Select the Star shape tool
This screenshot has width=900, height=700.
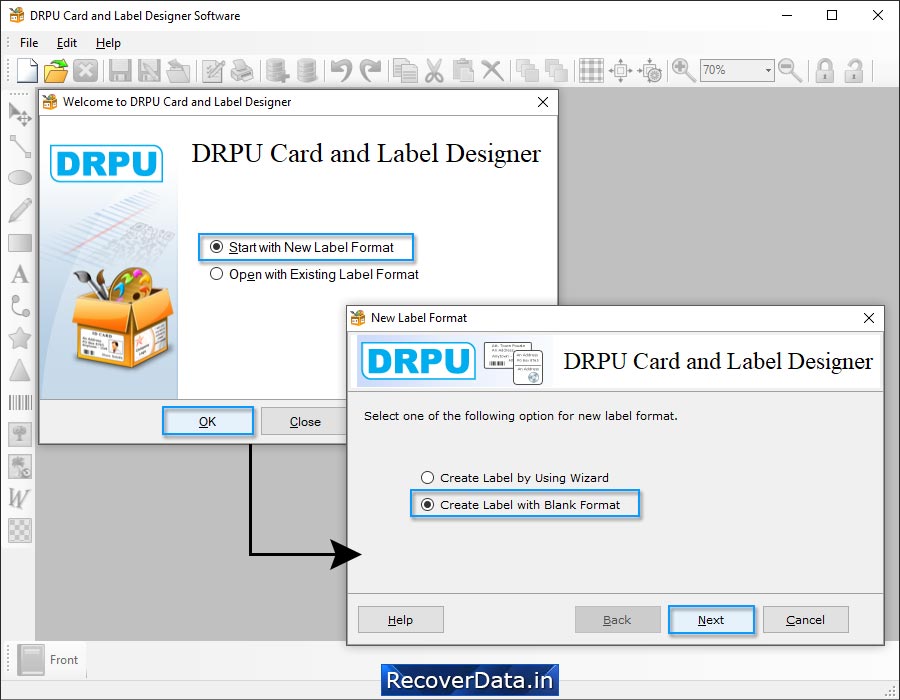20,338
